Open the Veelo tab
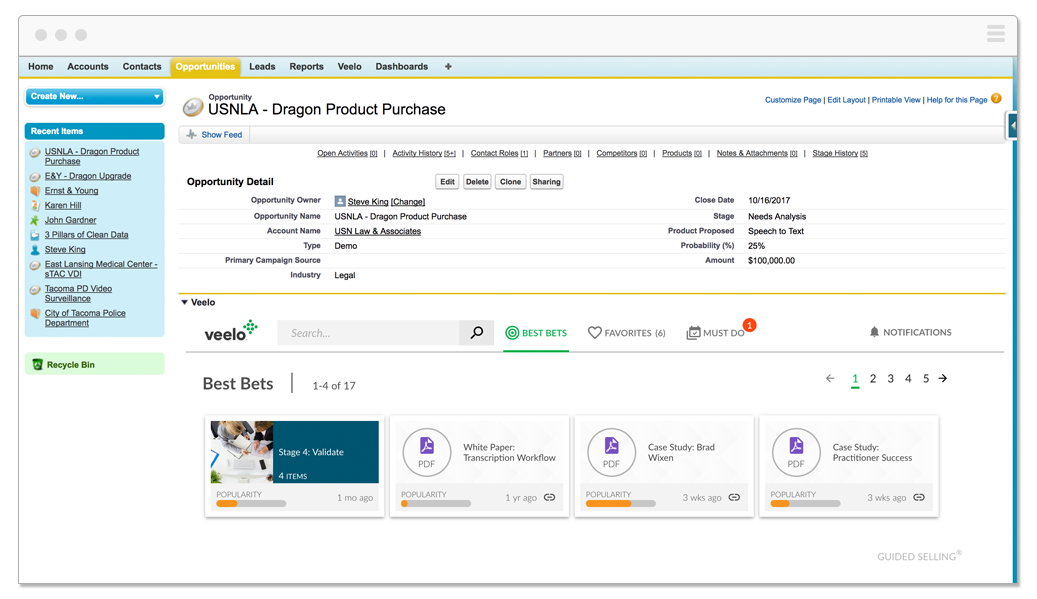The height and width of the screenshot is (599, 1037). click(349, 66)
